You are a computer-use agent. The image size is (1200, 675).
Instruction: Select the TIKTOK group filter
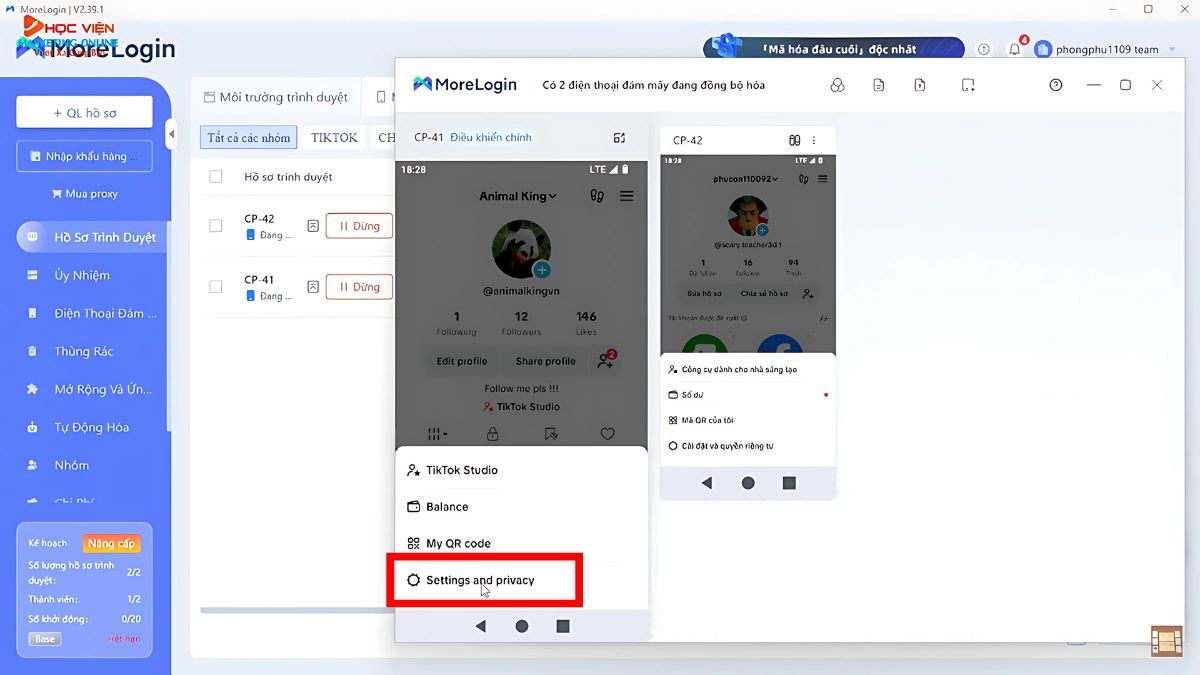pyautogui.click(x=334, y=138)
